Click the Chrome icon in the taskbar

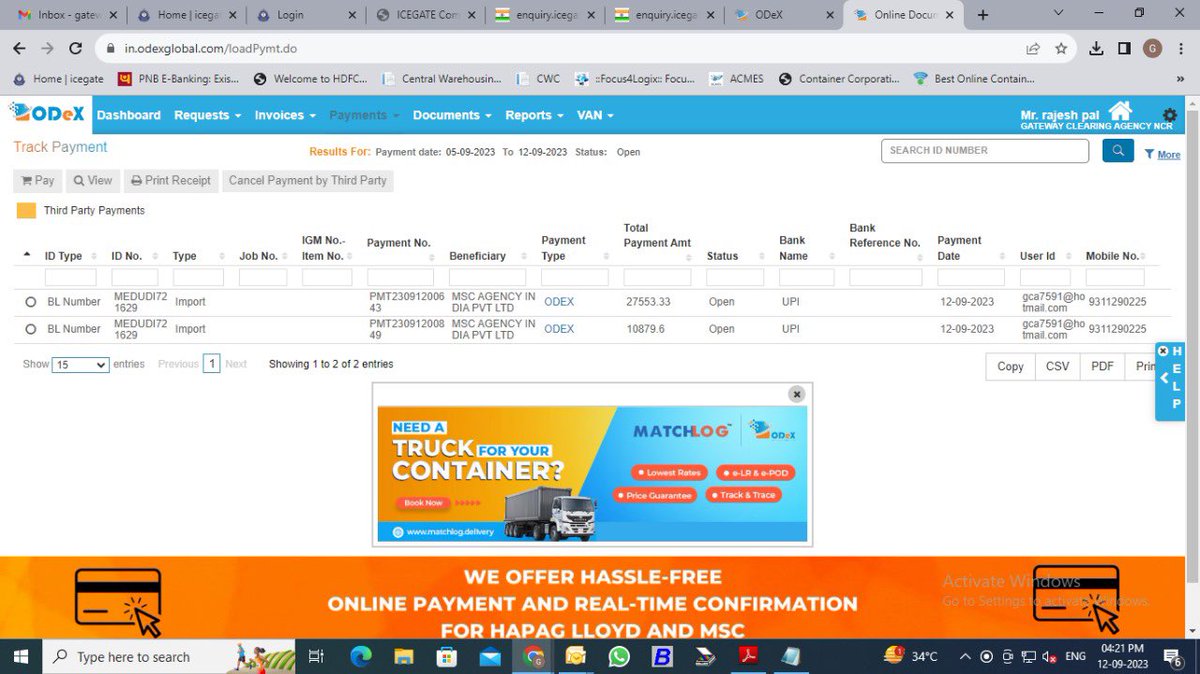point(533,656)
